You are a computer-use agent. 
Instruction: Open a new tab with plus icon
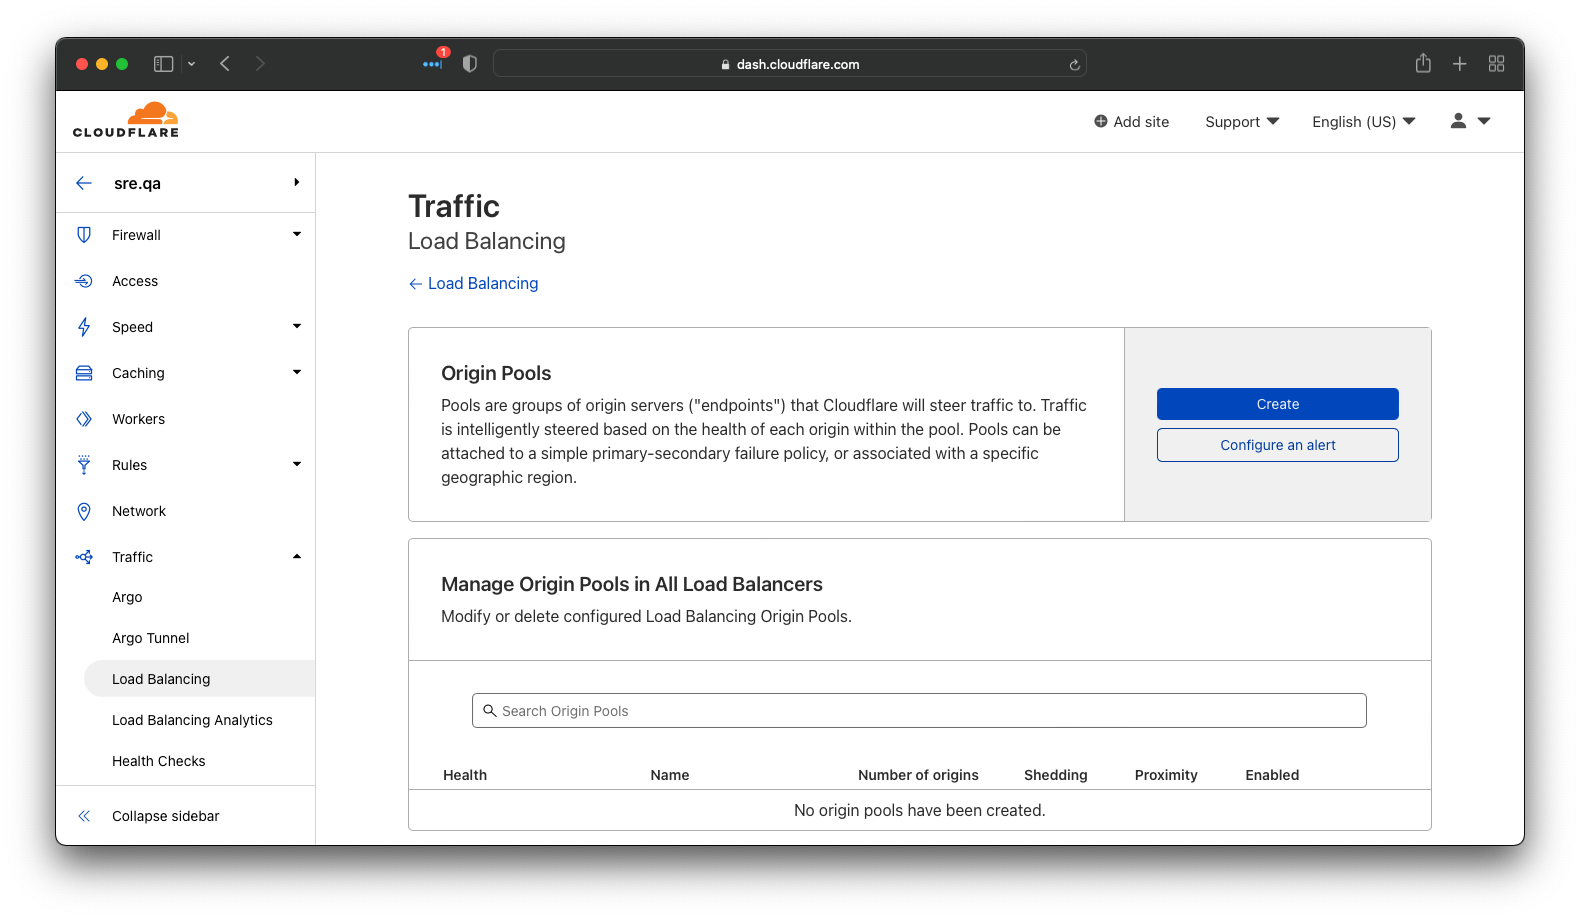[x=1460, y=64]
